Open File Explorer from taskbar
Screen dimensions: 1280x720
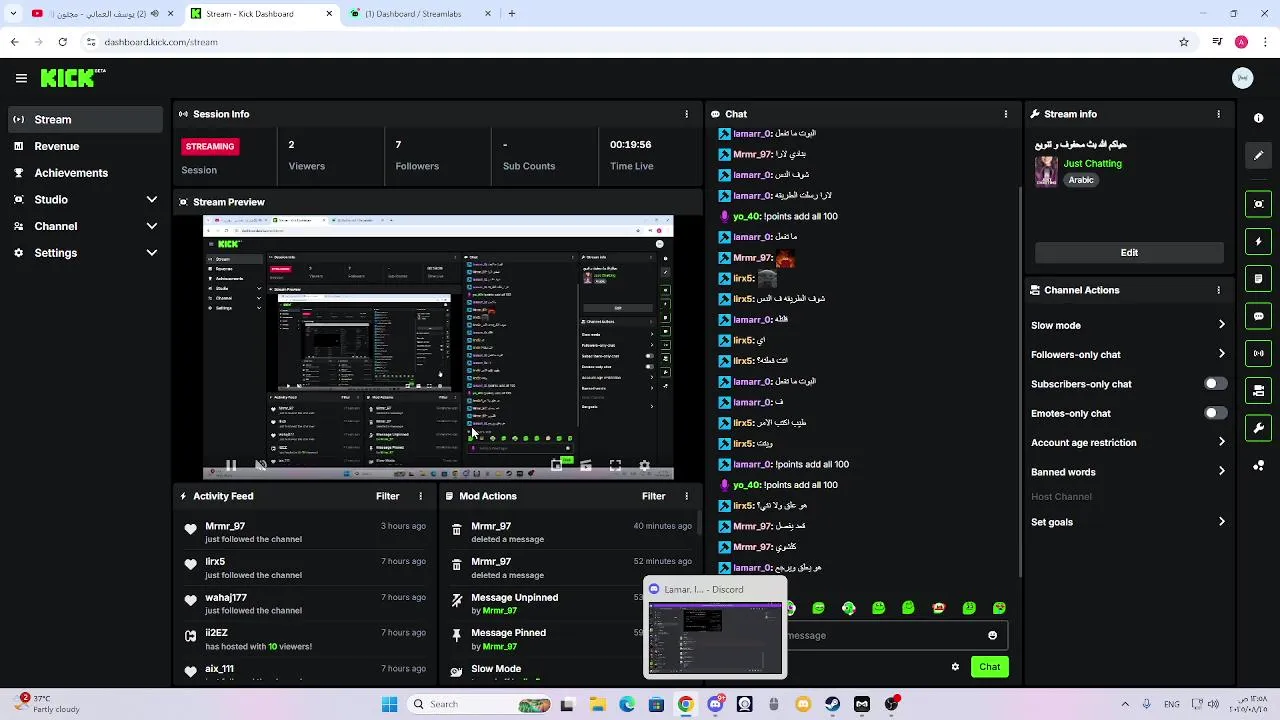pyautogui.click(x=597, y=704)
